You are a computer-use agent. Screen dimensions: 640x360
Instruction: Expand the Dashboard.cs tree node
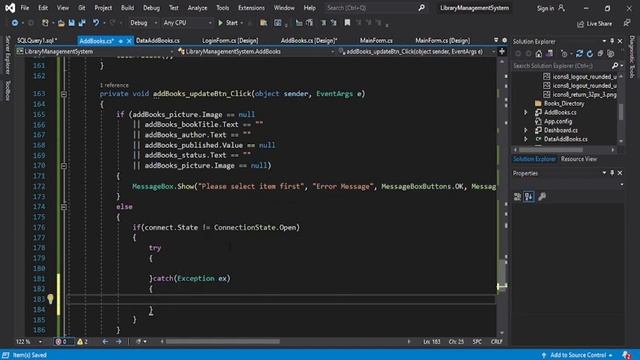526,130
